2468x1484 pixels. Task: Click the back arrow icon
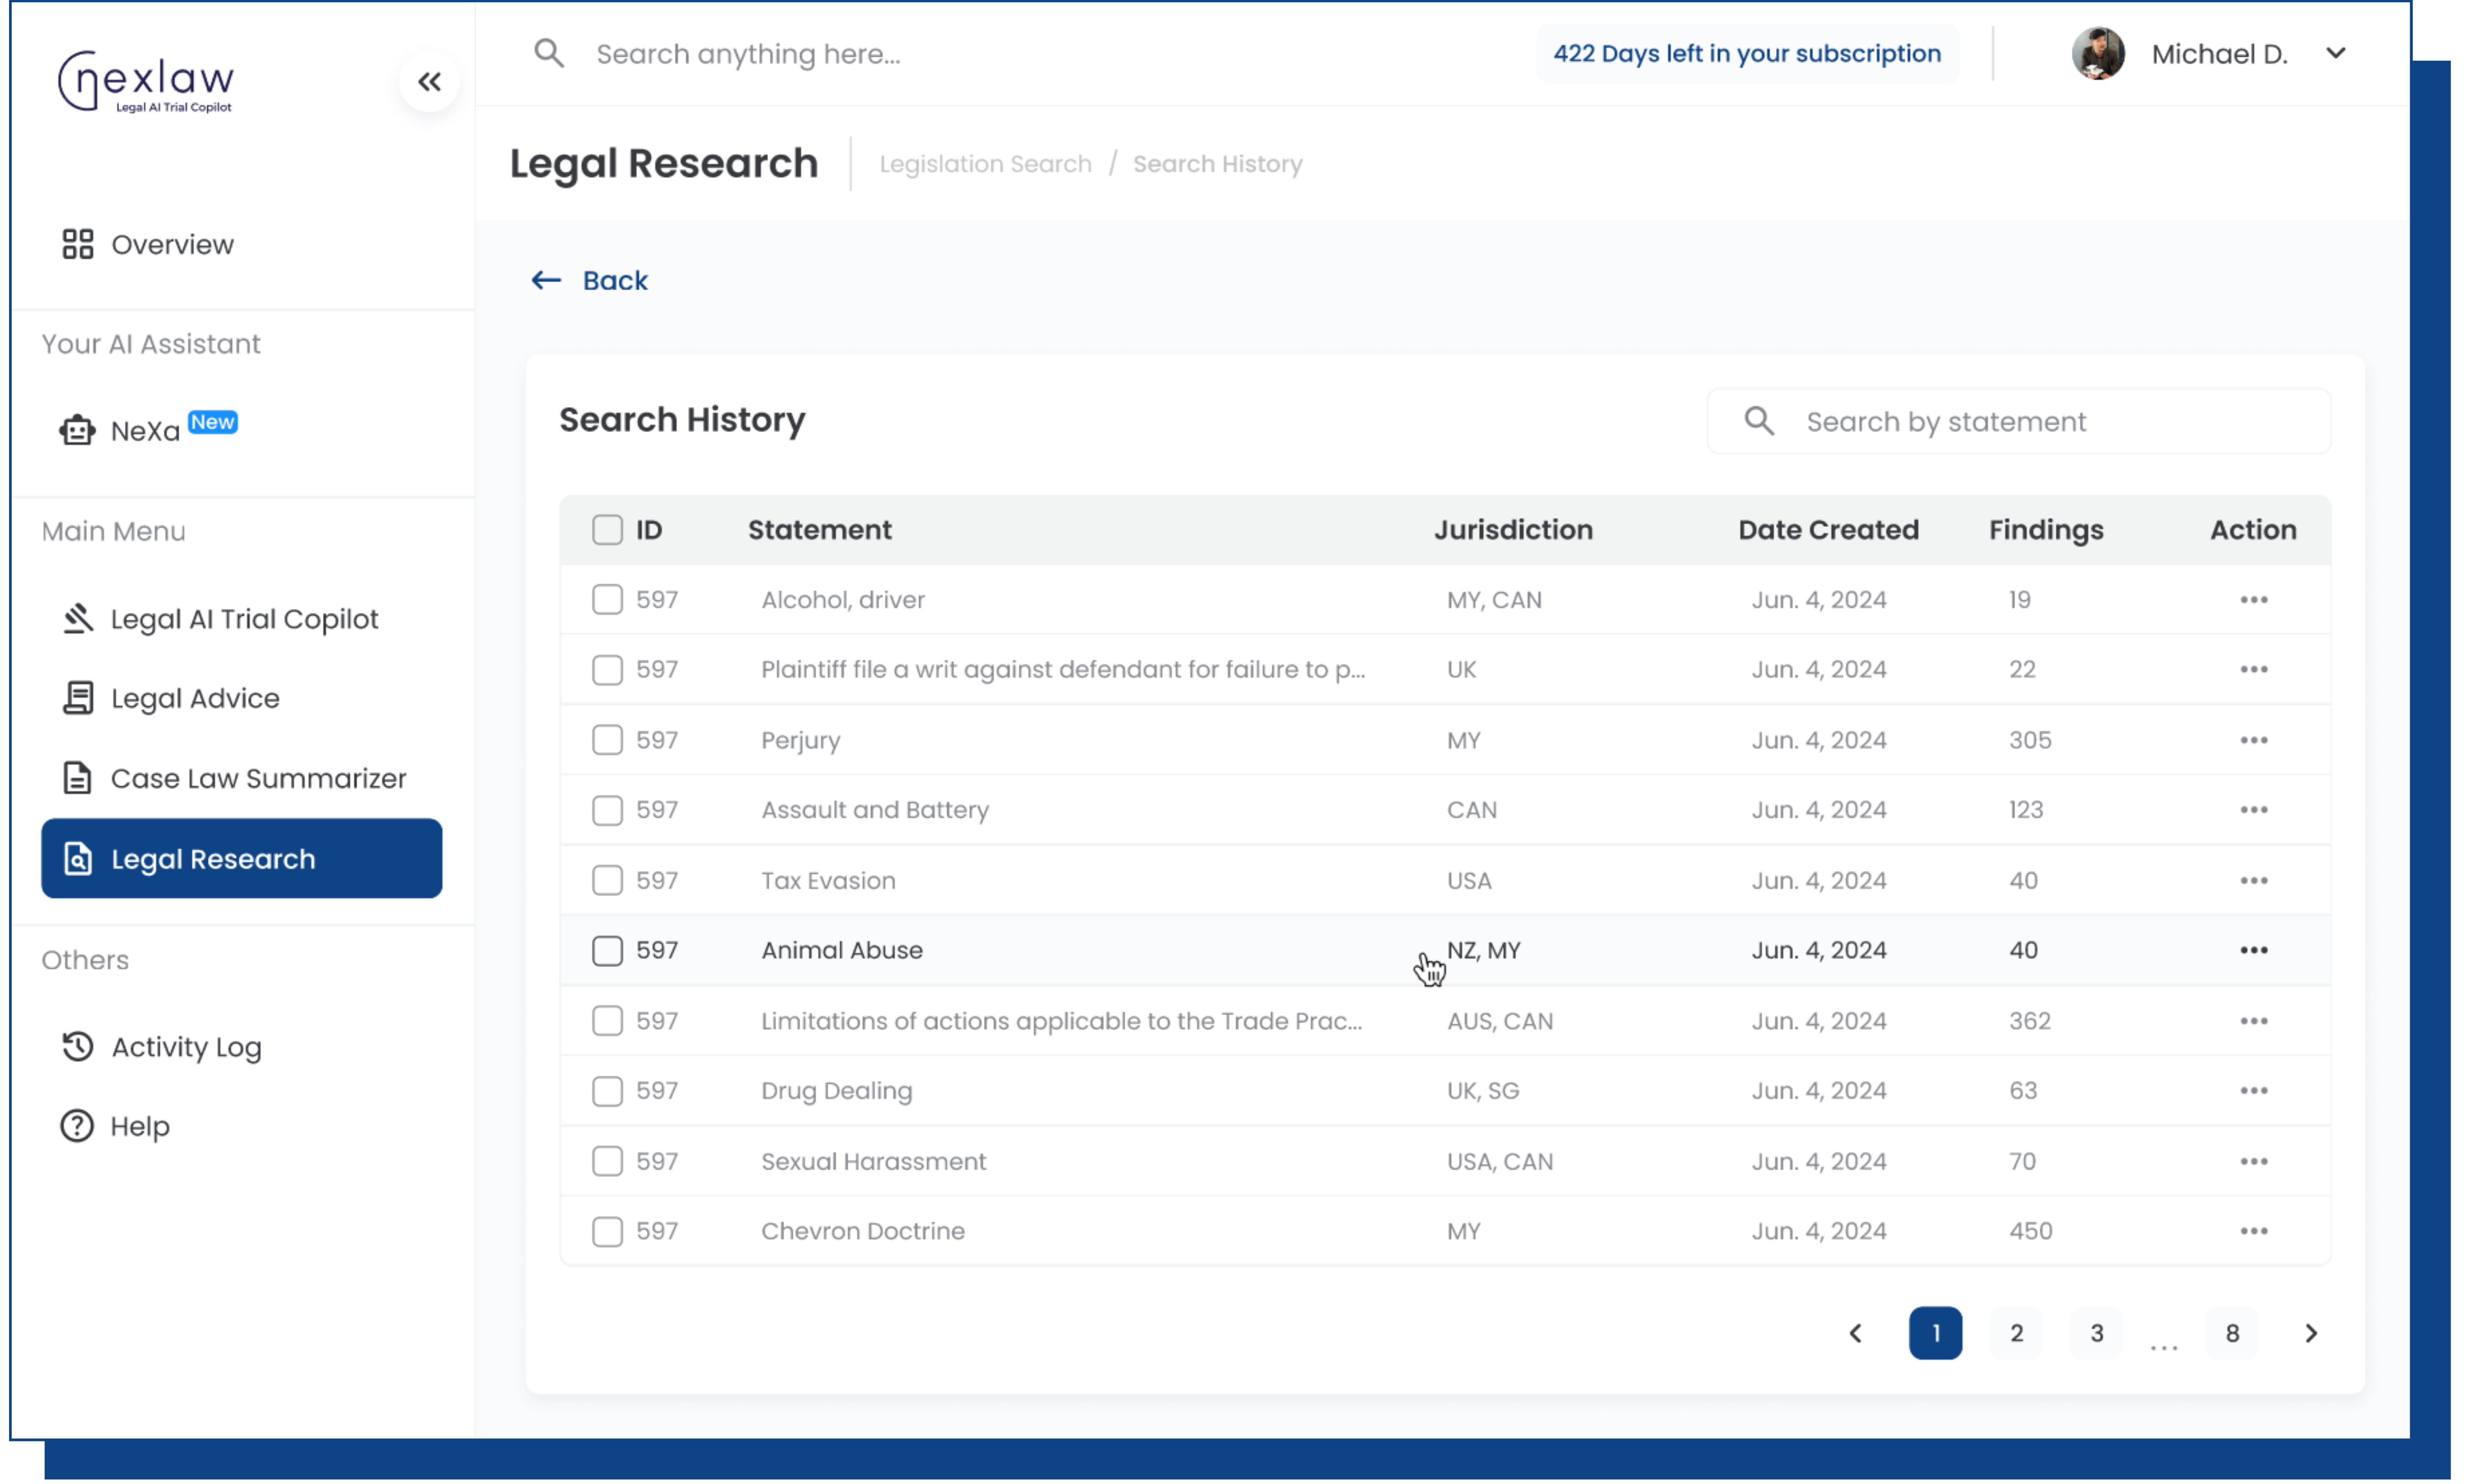[x=546, y=280]
